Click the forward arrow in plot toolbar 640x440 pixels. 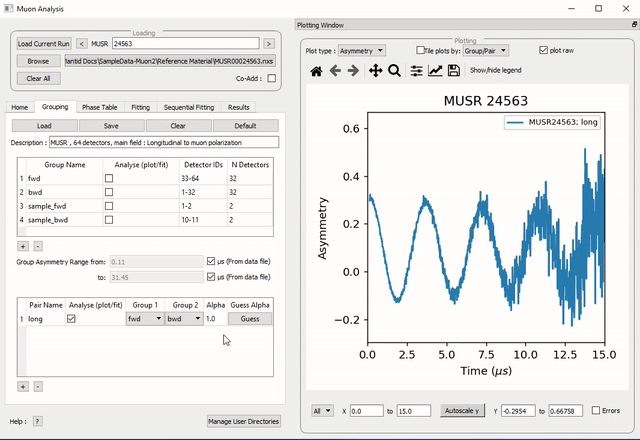[353, 71]
